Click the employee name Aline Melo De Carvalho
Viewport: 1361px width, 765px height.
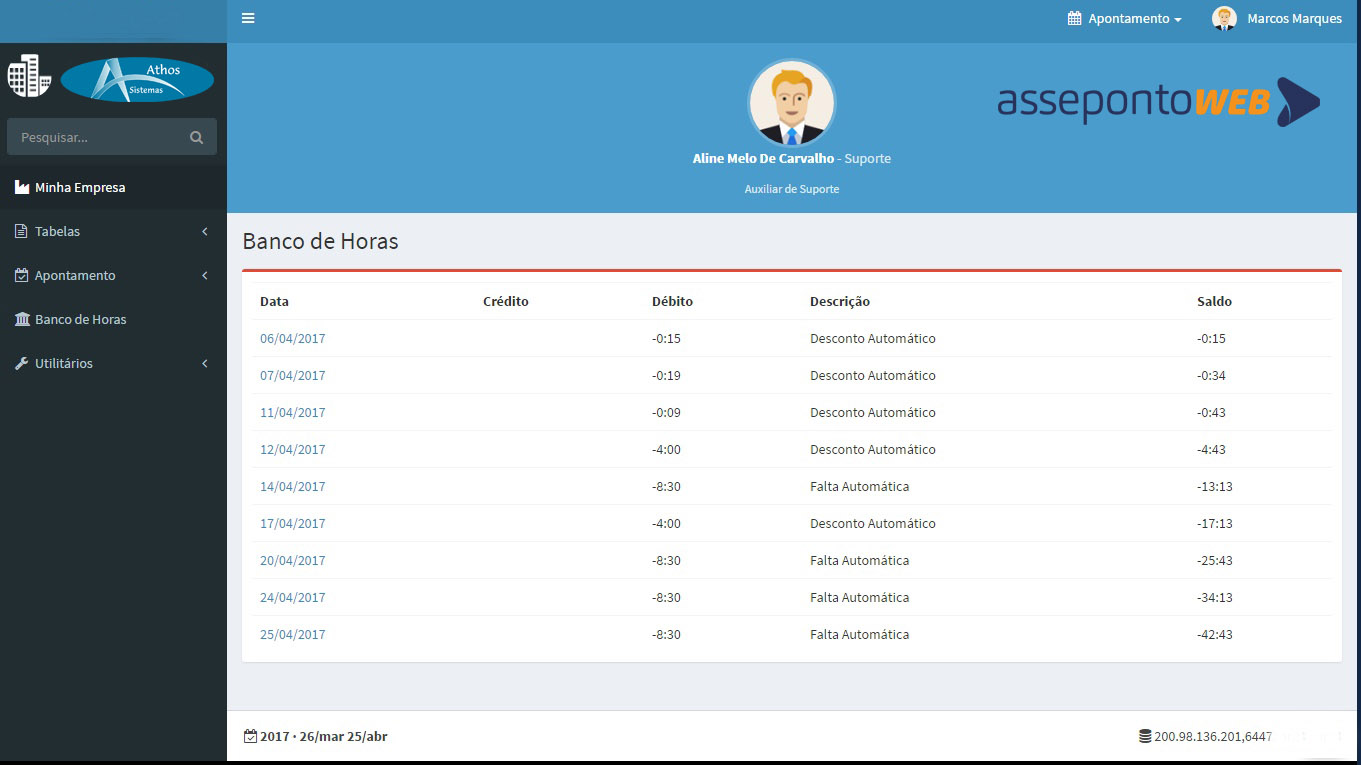pos(763,158)
